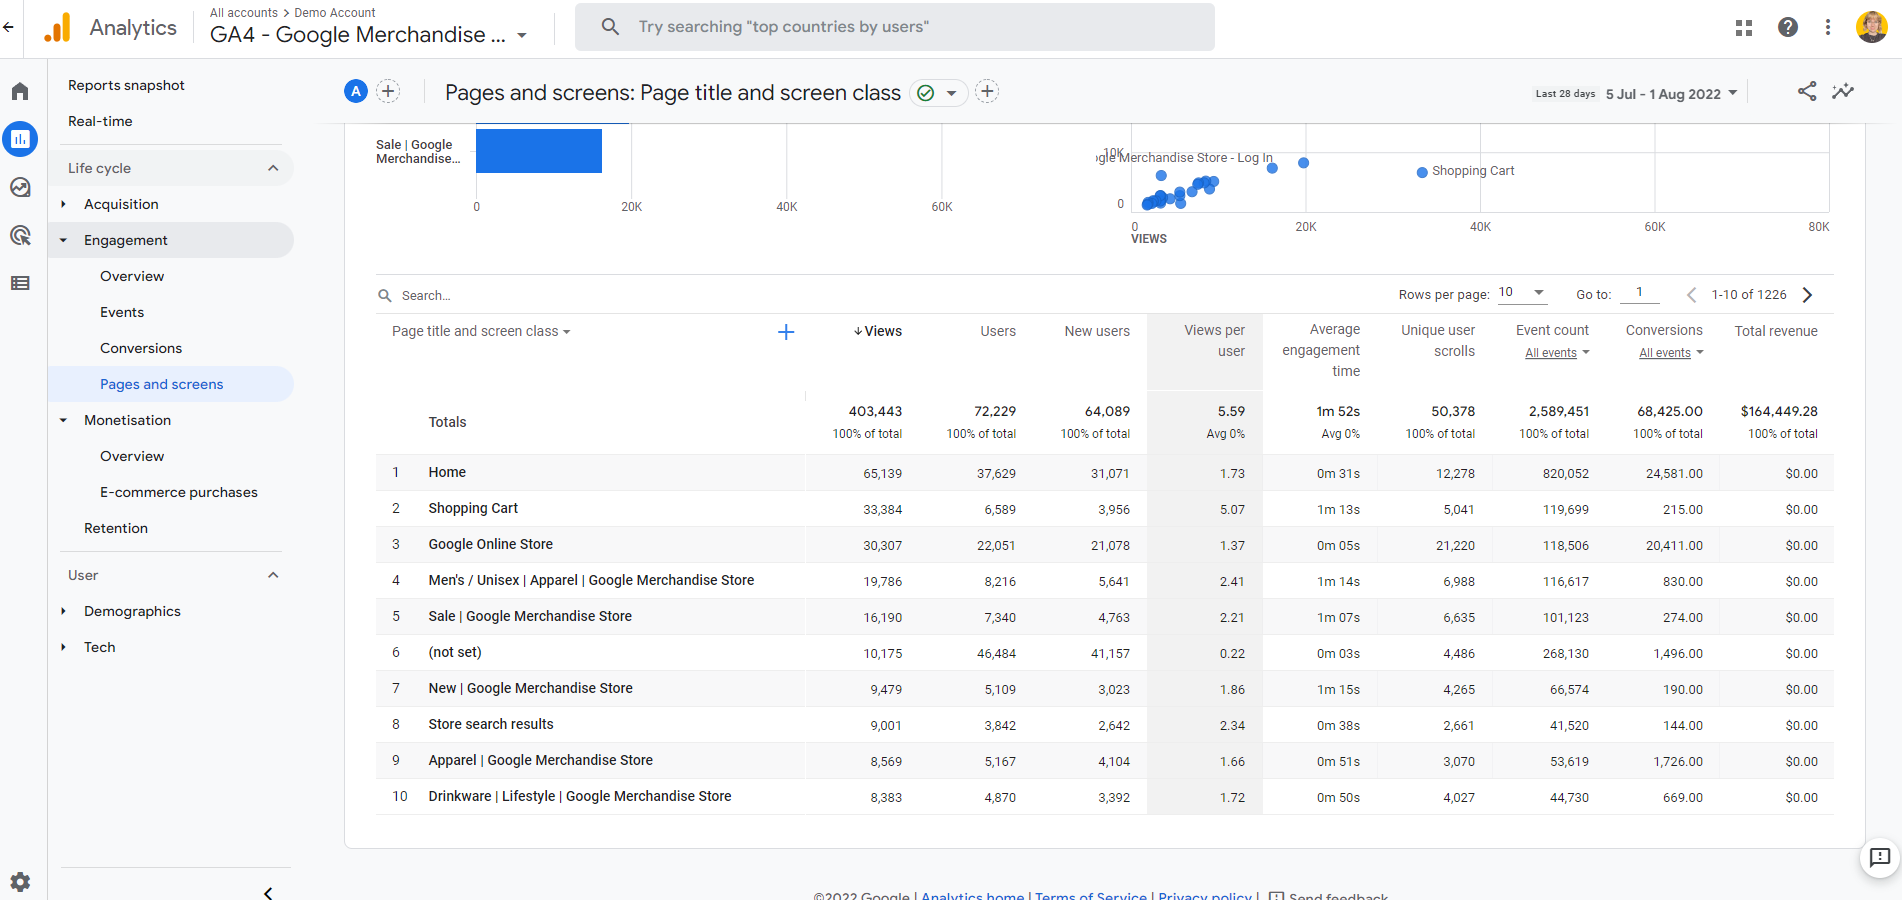The width and height of the screenshot is (1902, 900).
Task: Go to next page of table rows
Action: coord(1807,295)
